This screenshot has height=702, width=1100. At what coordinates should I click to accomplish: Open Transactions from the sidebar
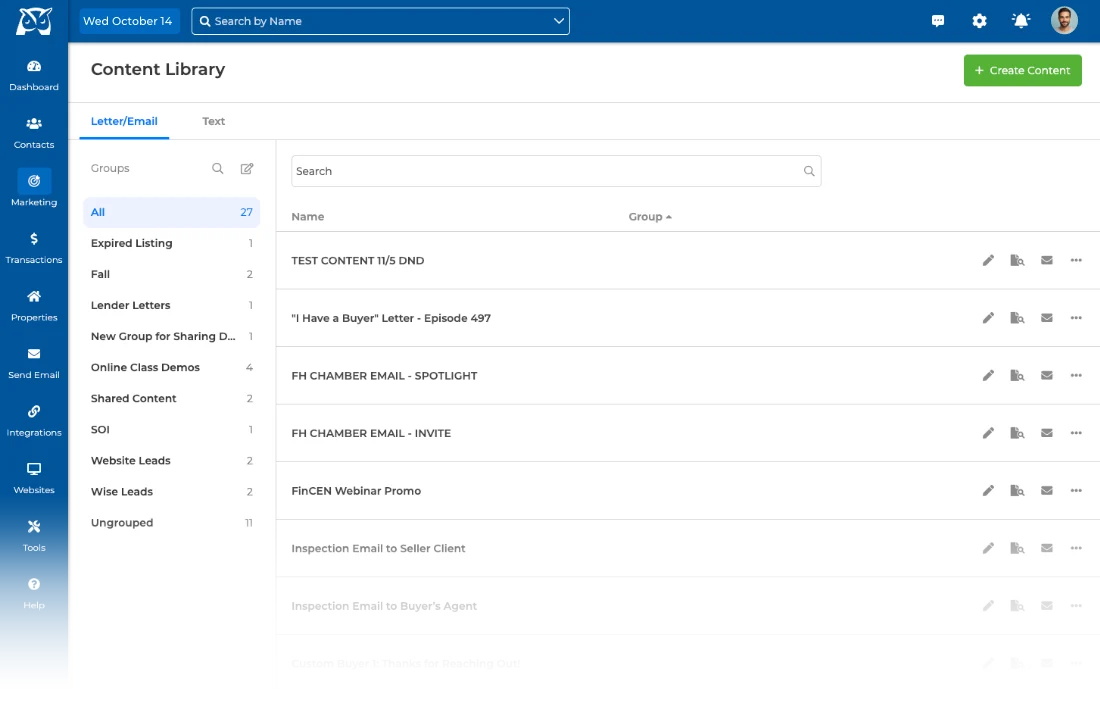[34, 248]
